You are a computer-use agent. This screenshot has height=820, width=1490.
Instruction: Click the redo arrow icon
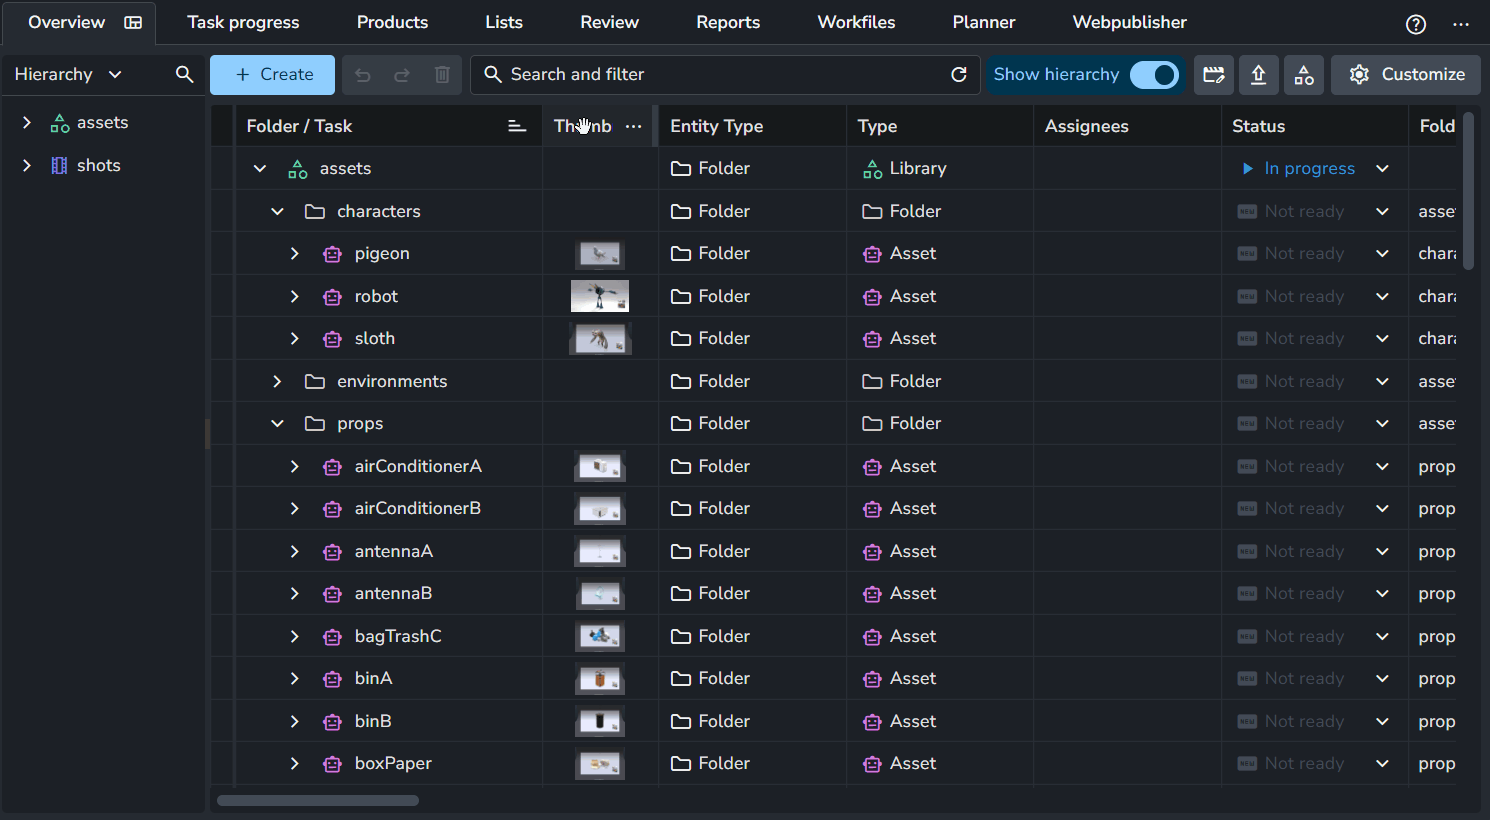click(402, 75)
